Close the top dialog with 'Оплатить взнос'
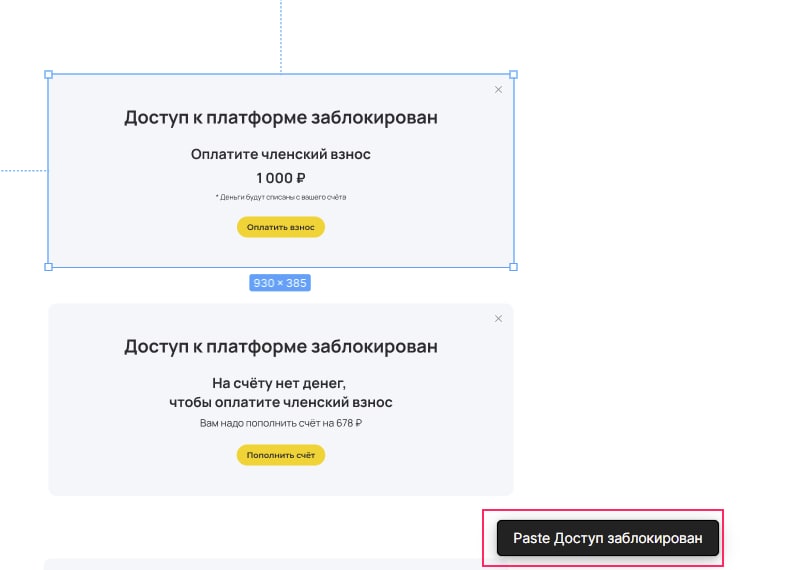Image resolution: width=806 pixels, height=570 pixels. point(498,90)
